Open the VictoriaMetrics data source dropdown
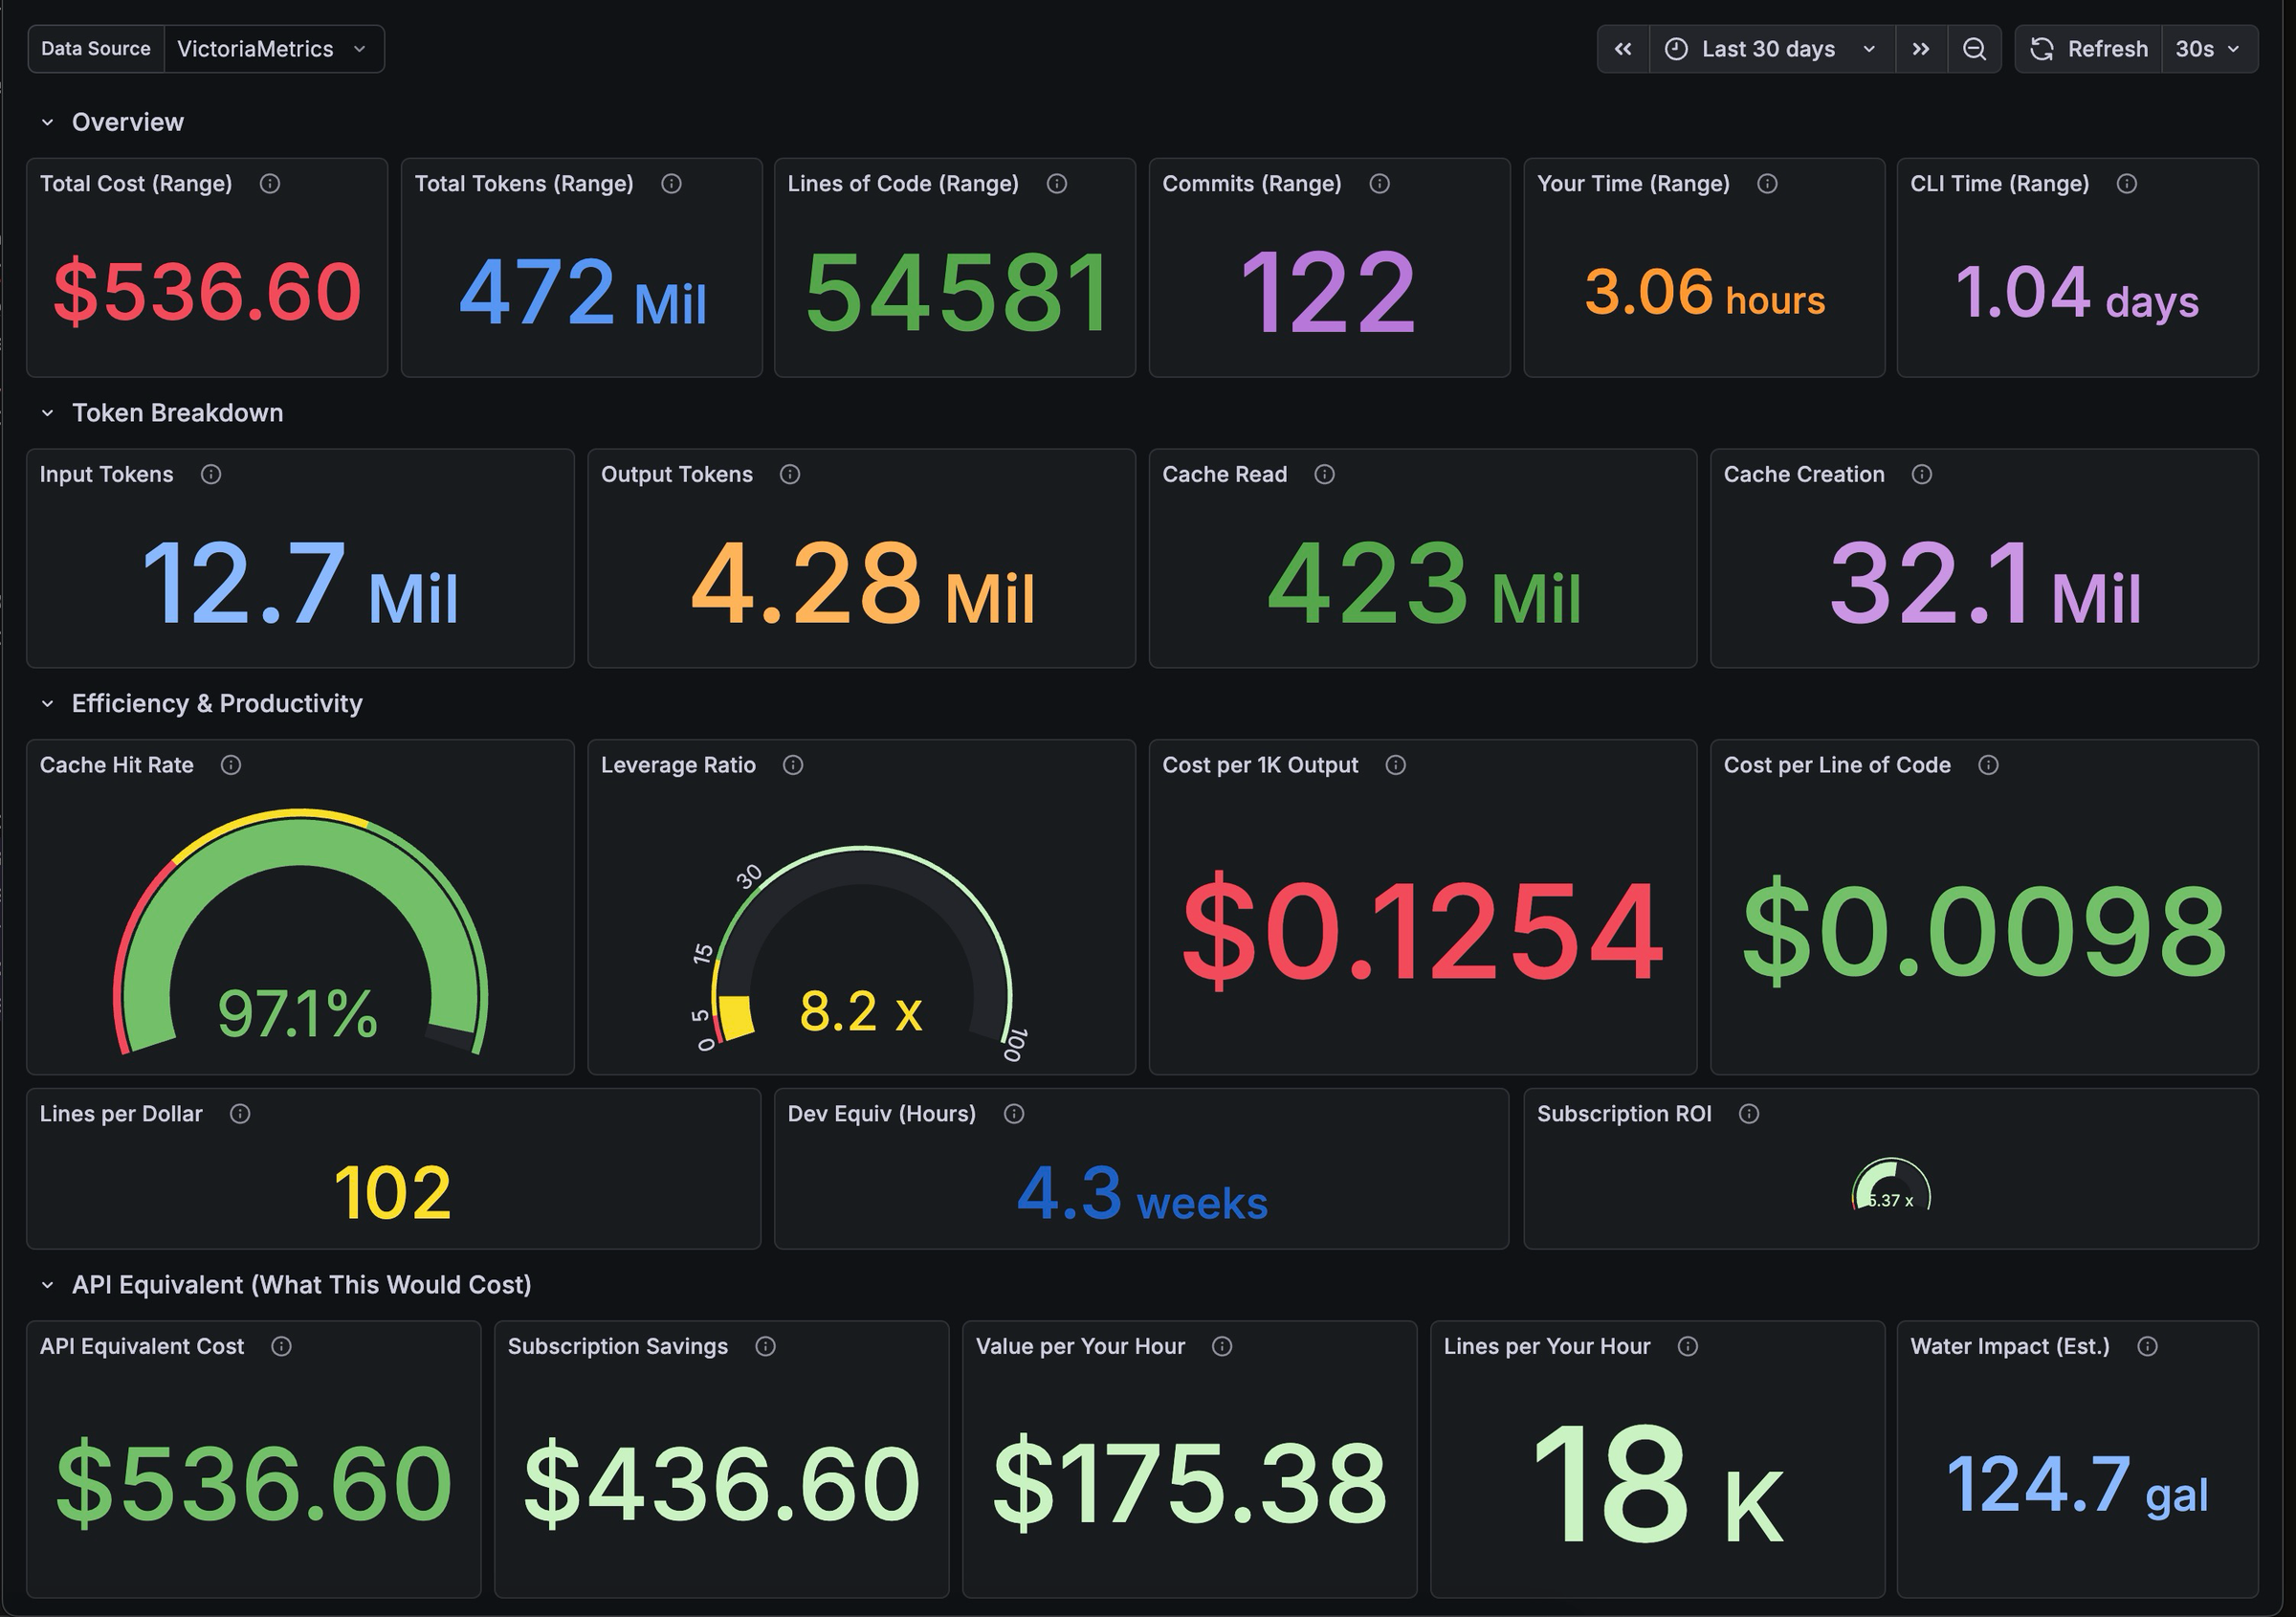2296x1617 pixels. (273, 49)
